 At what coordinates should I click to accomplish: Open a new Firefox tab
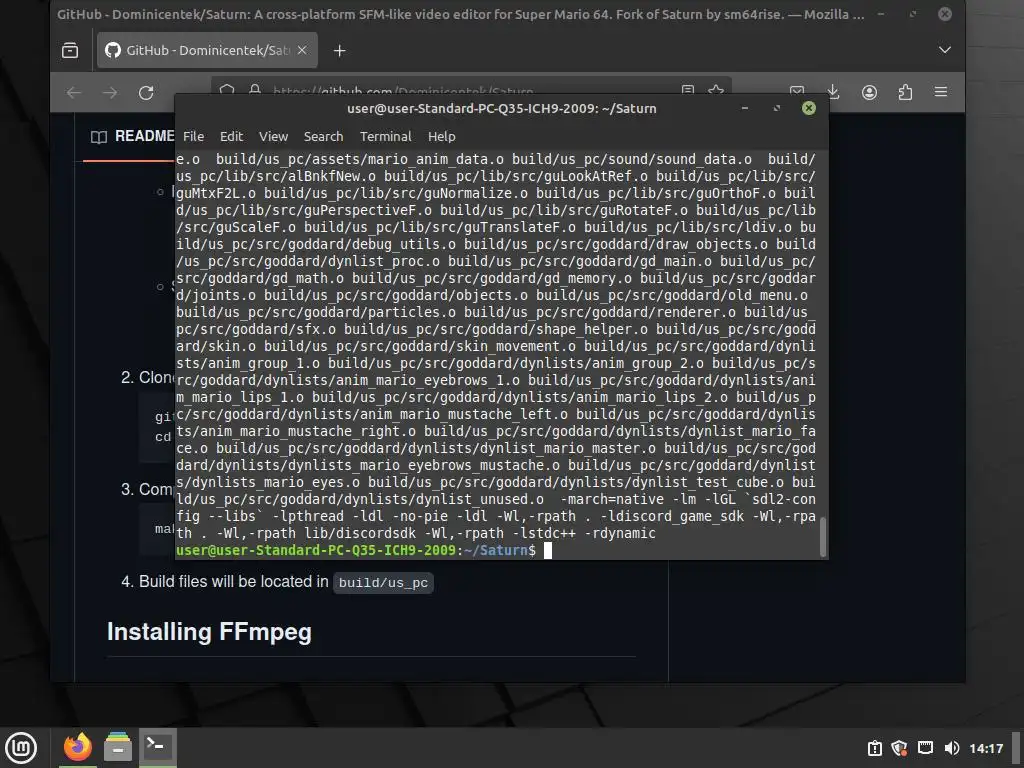340,50
